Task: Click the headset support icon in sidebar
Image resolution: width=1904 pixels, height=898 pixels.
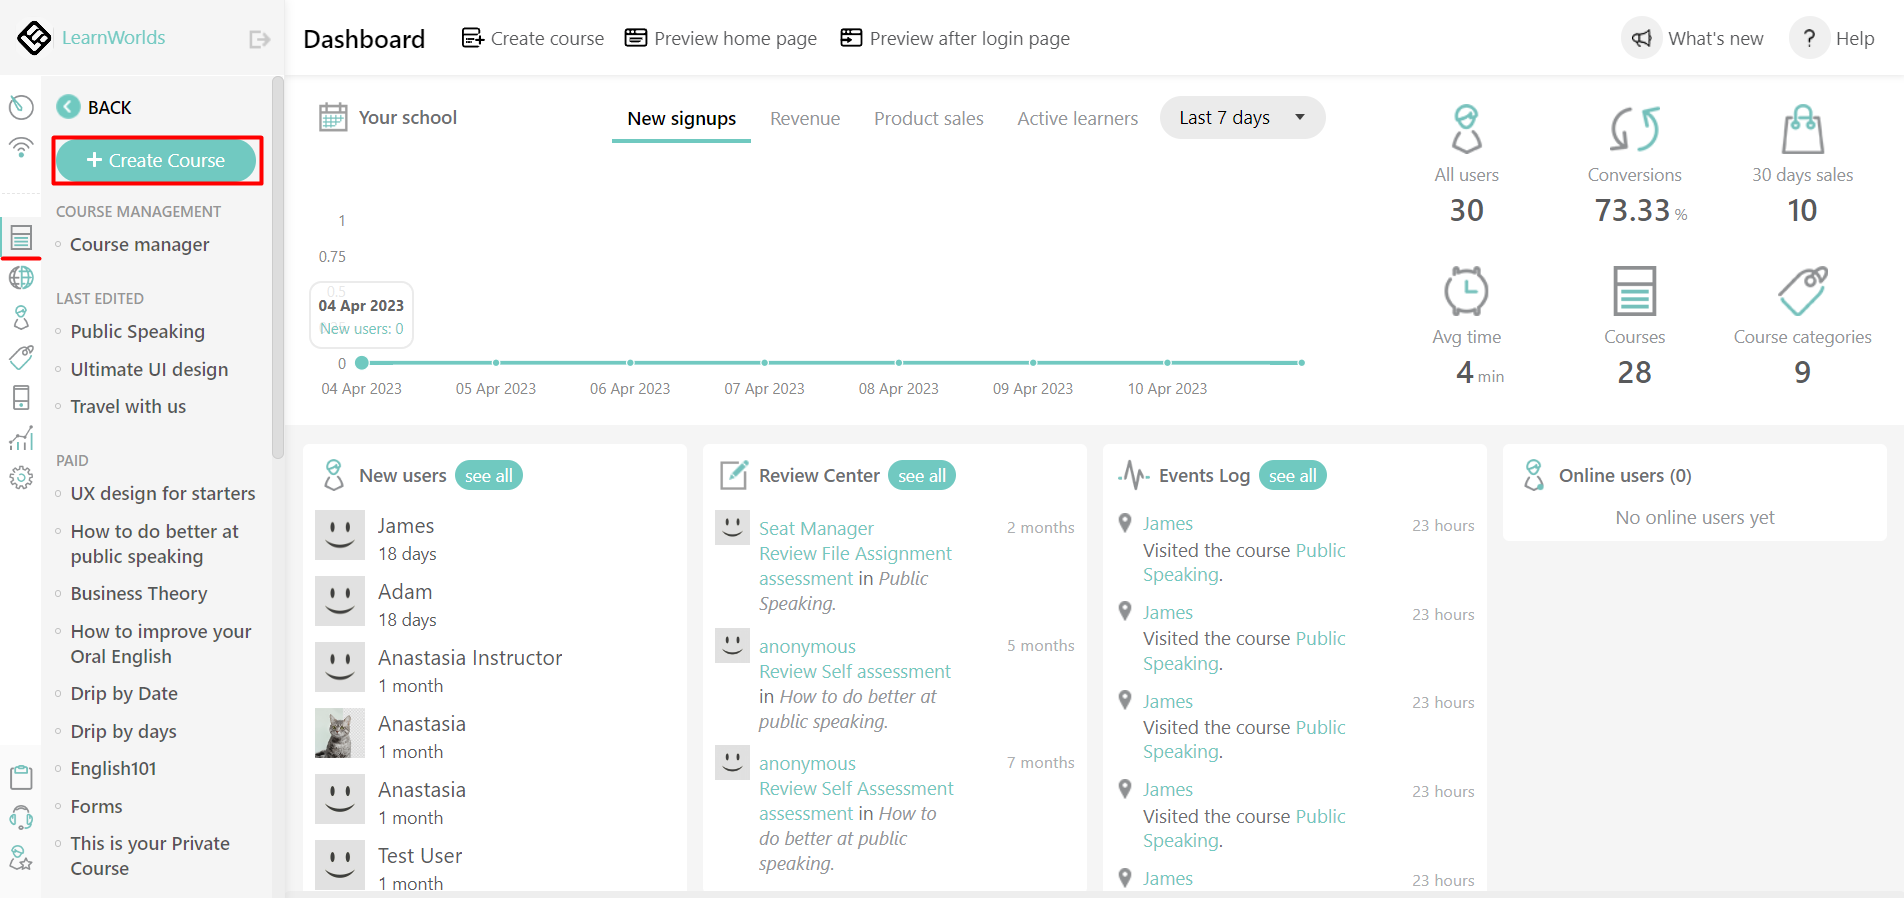Action: 21,817
